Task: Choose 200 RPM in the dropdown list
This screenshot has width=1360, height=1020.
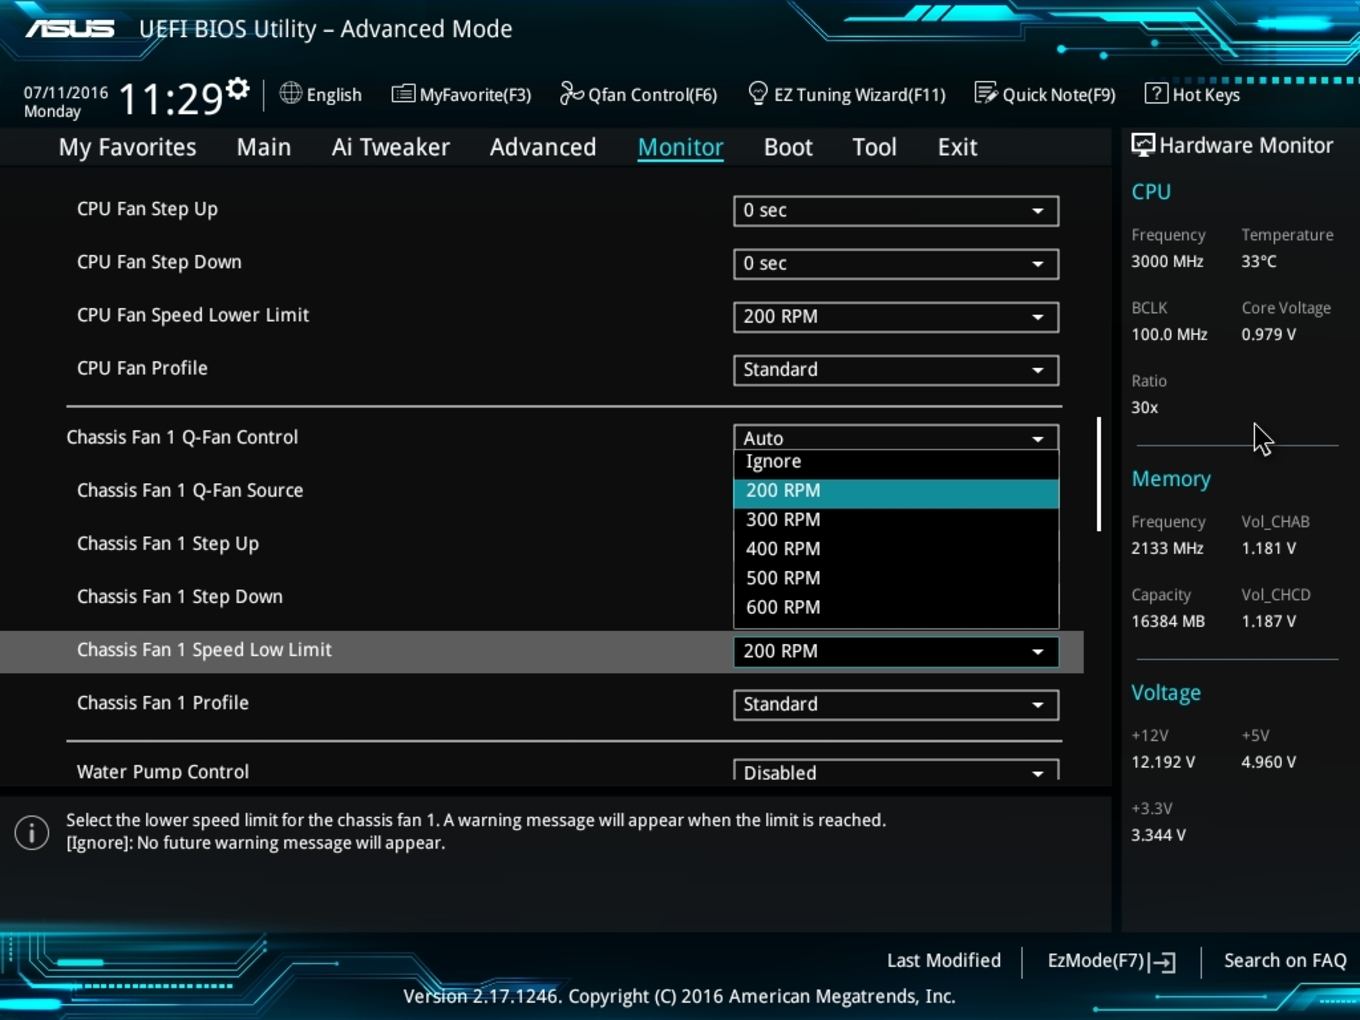Action: (x=896, y=491)
